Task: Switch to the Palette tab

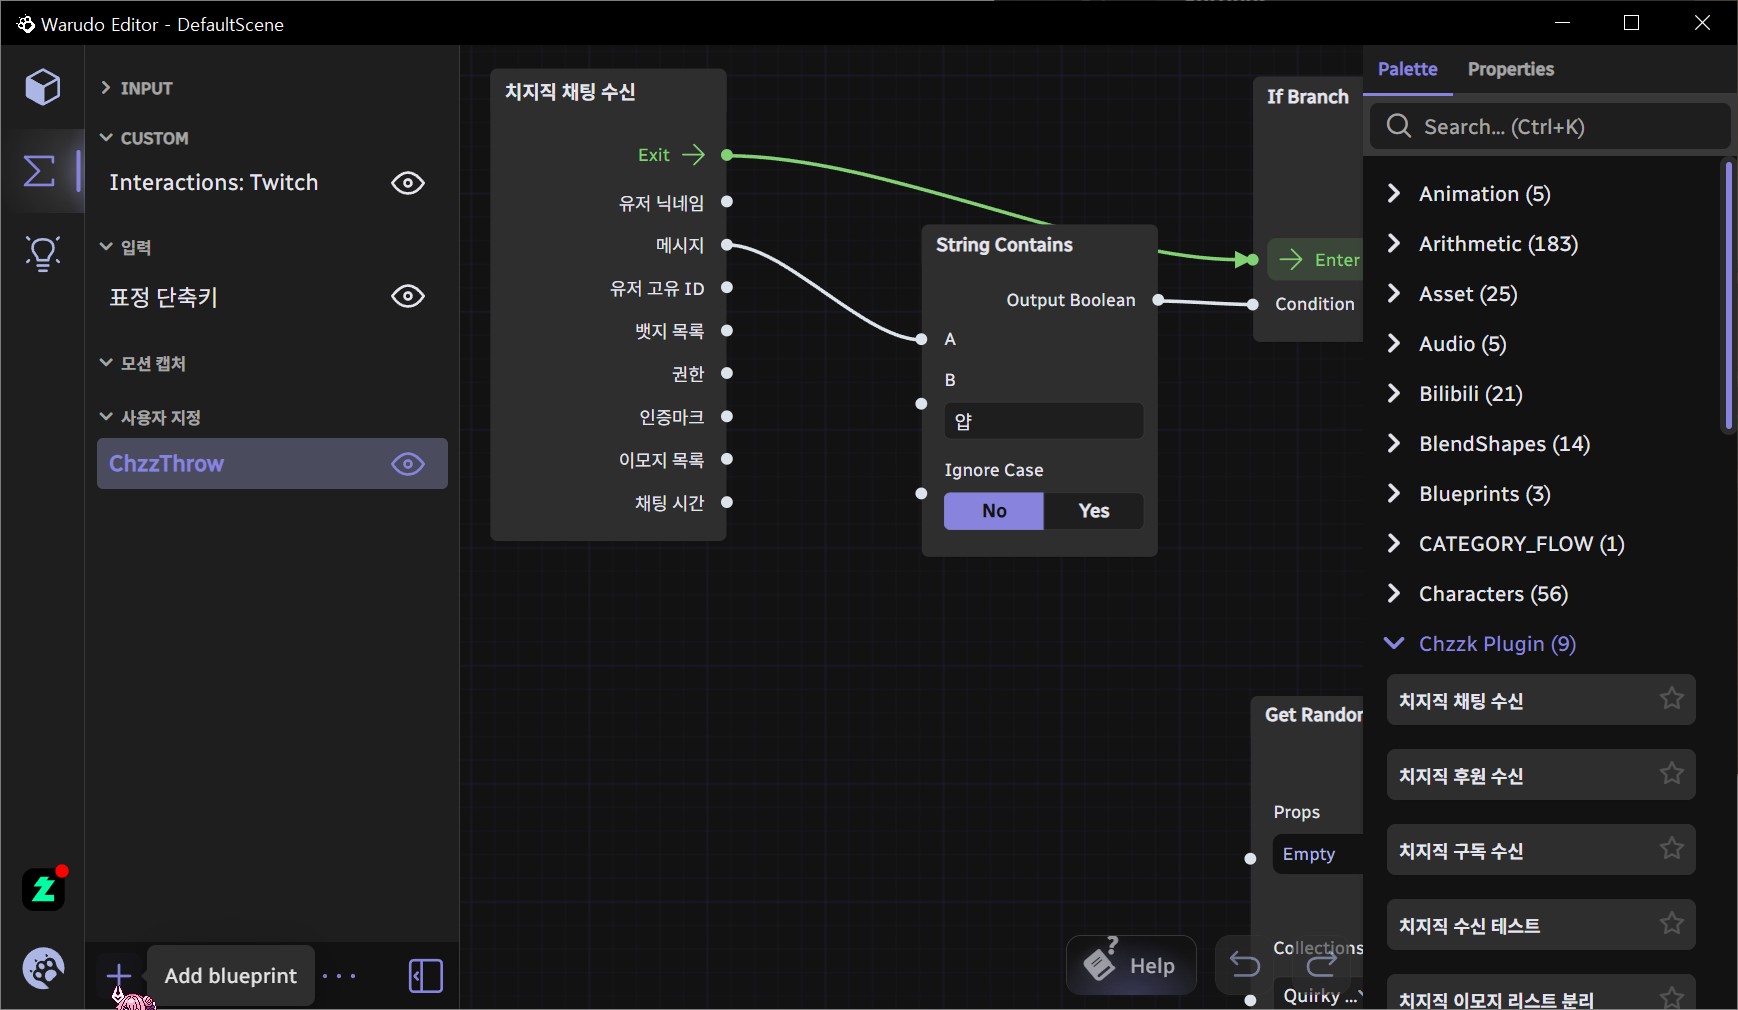Action: 1408,69
